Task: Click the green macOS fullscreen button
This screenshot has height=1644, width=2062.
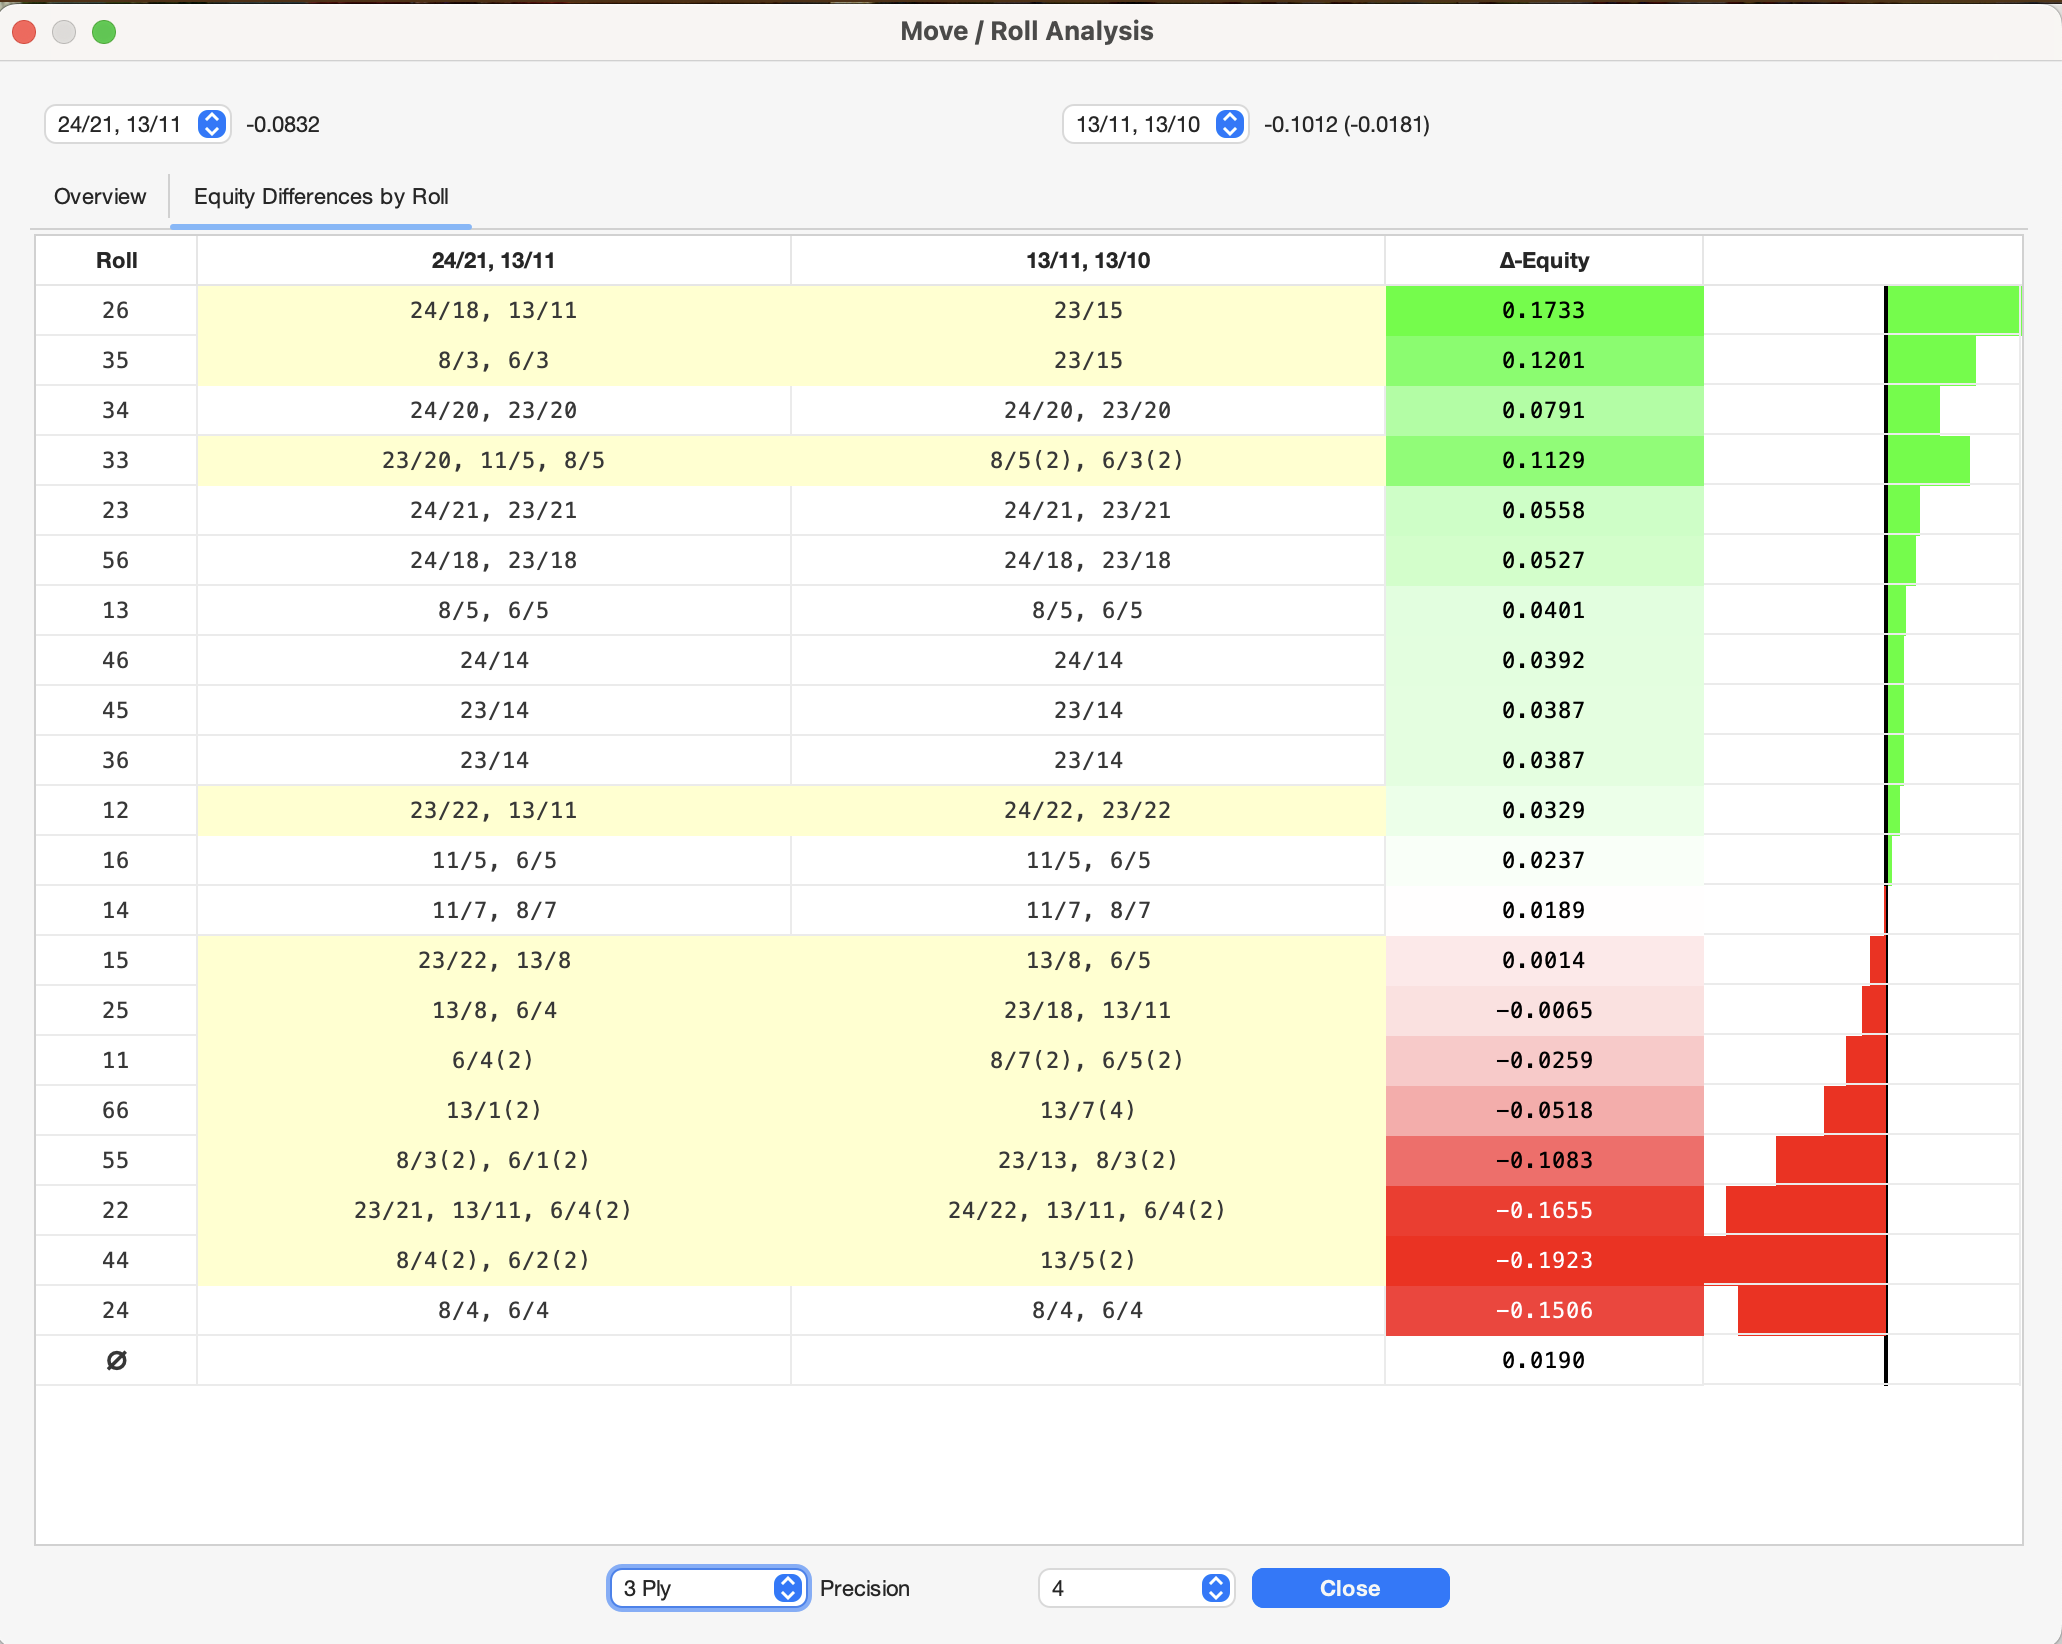Action: pyautogui.click(x=104, y=32)
